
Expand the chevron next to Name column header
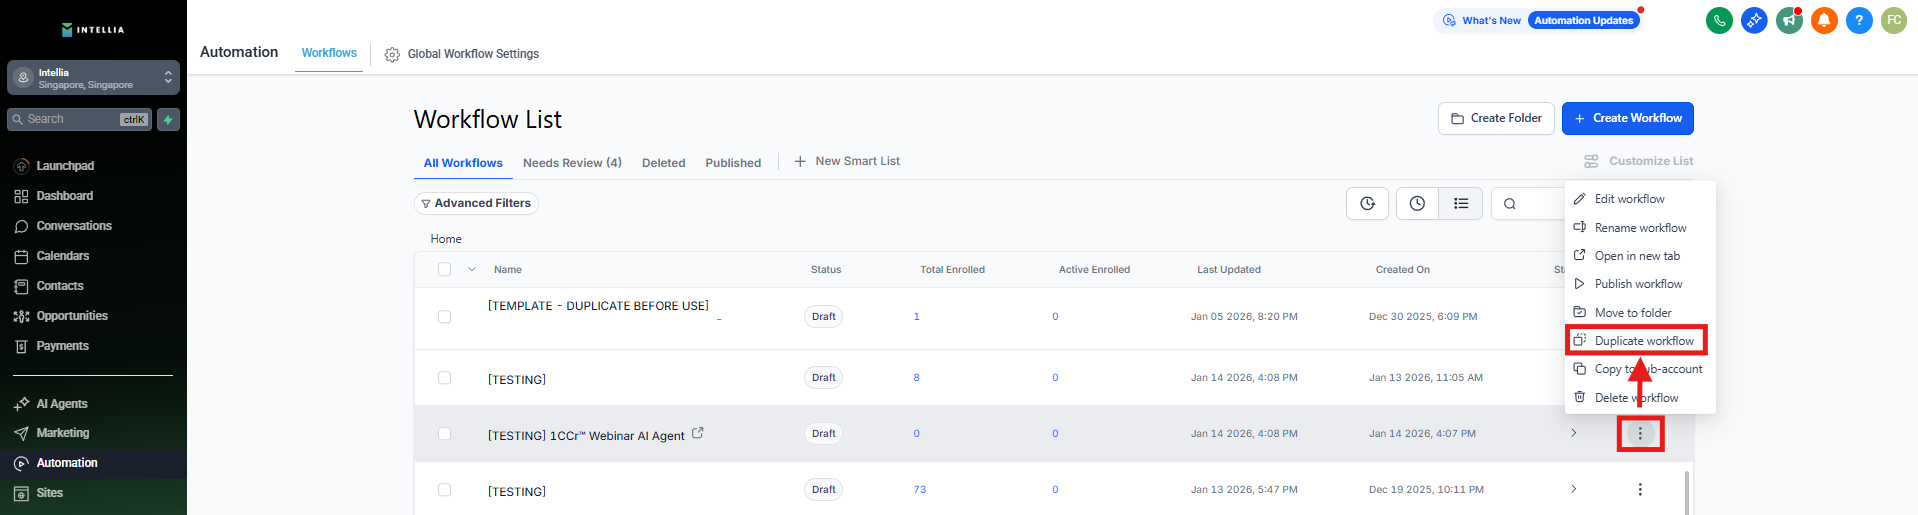472,269
